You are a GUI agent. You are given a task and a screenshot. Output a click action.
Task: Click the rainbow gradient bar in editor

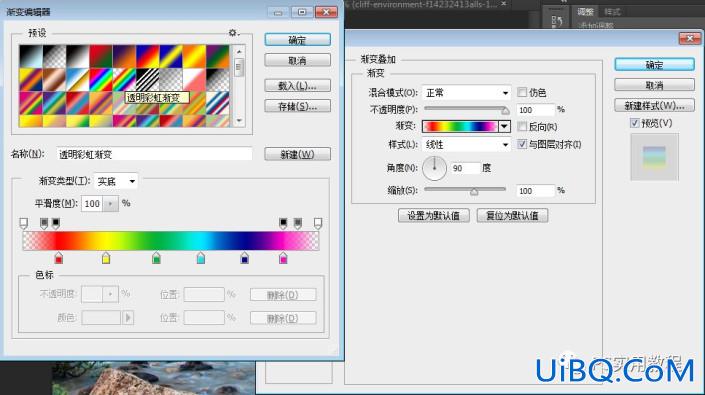171,241
